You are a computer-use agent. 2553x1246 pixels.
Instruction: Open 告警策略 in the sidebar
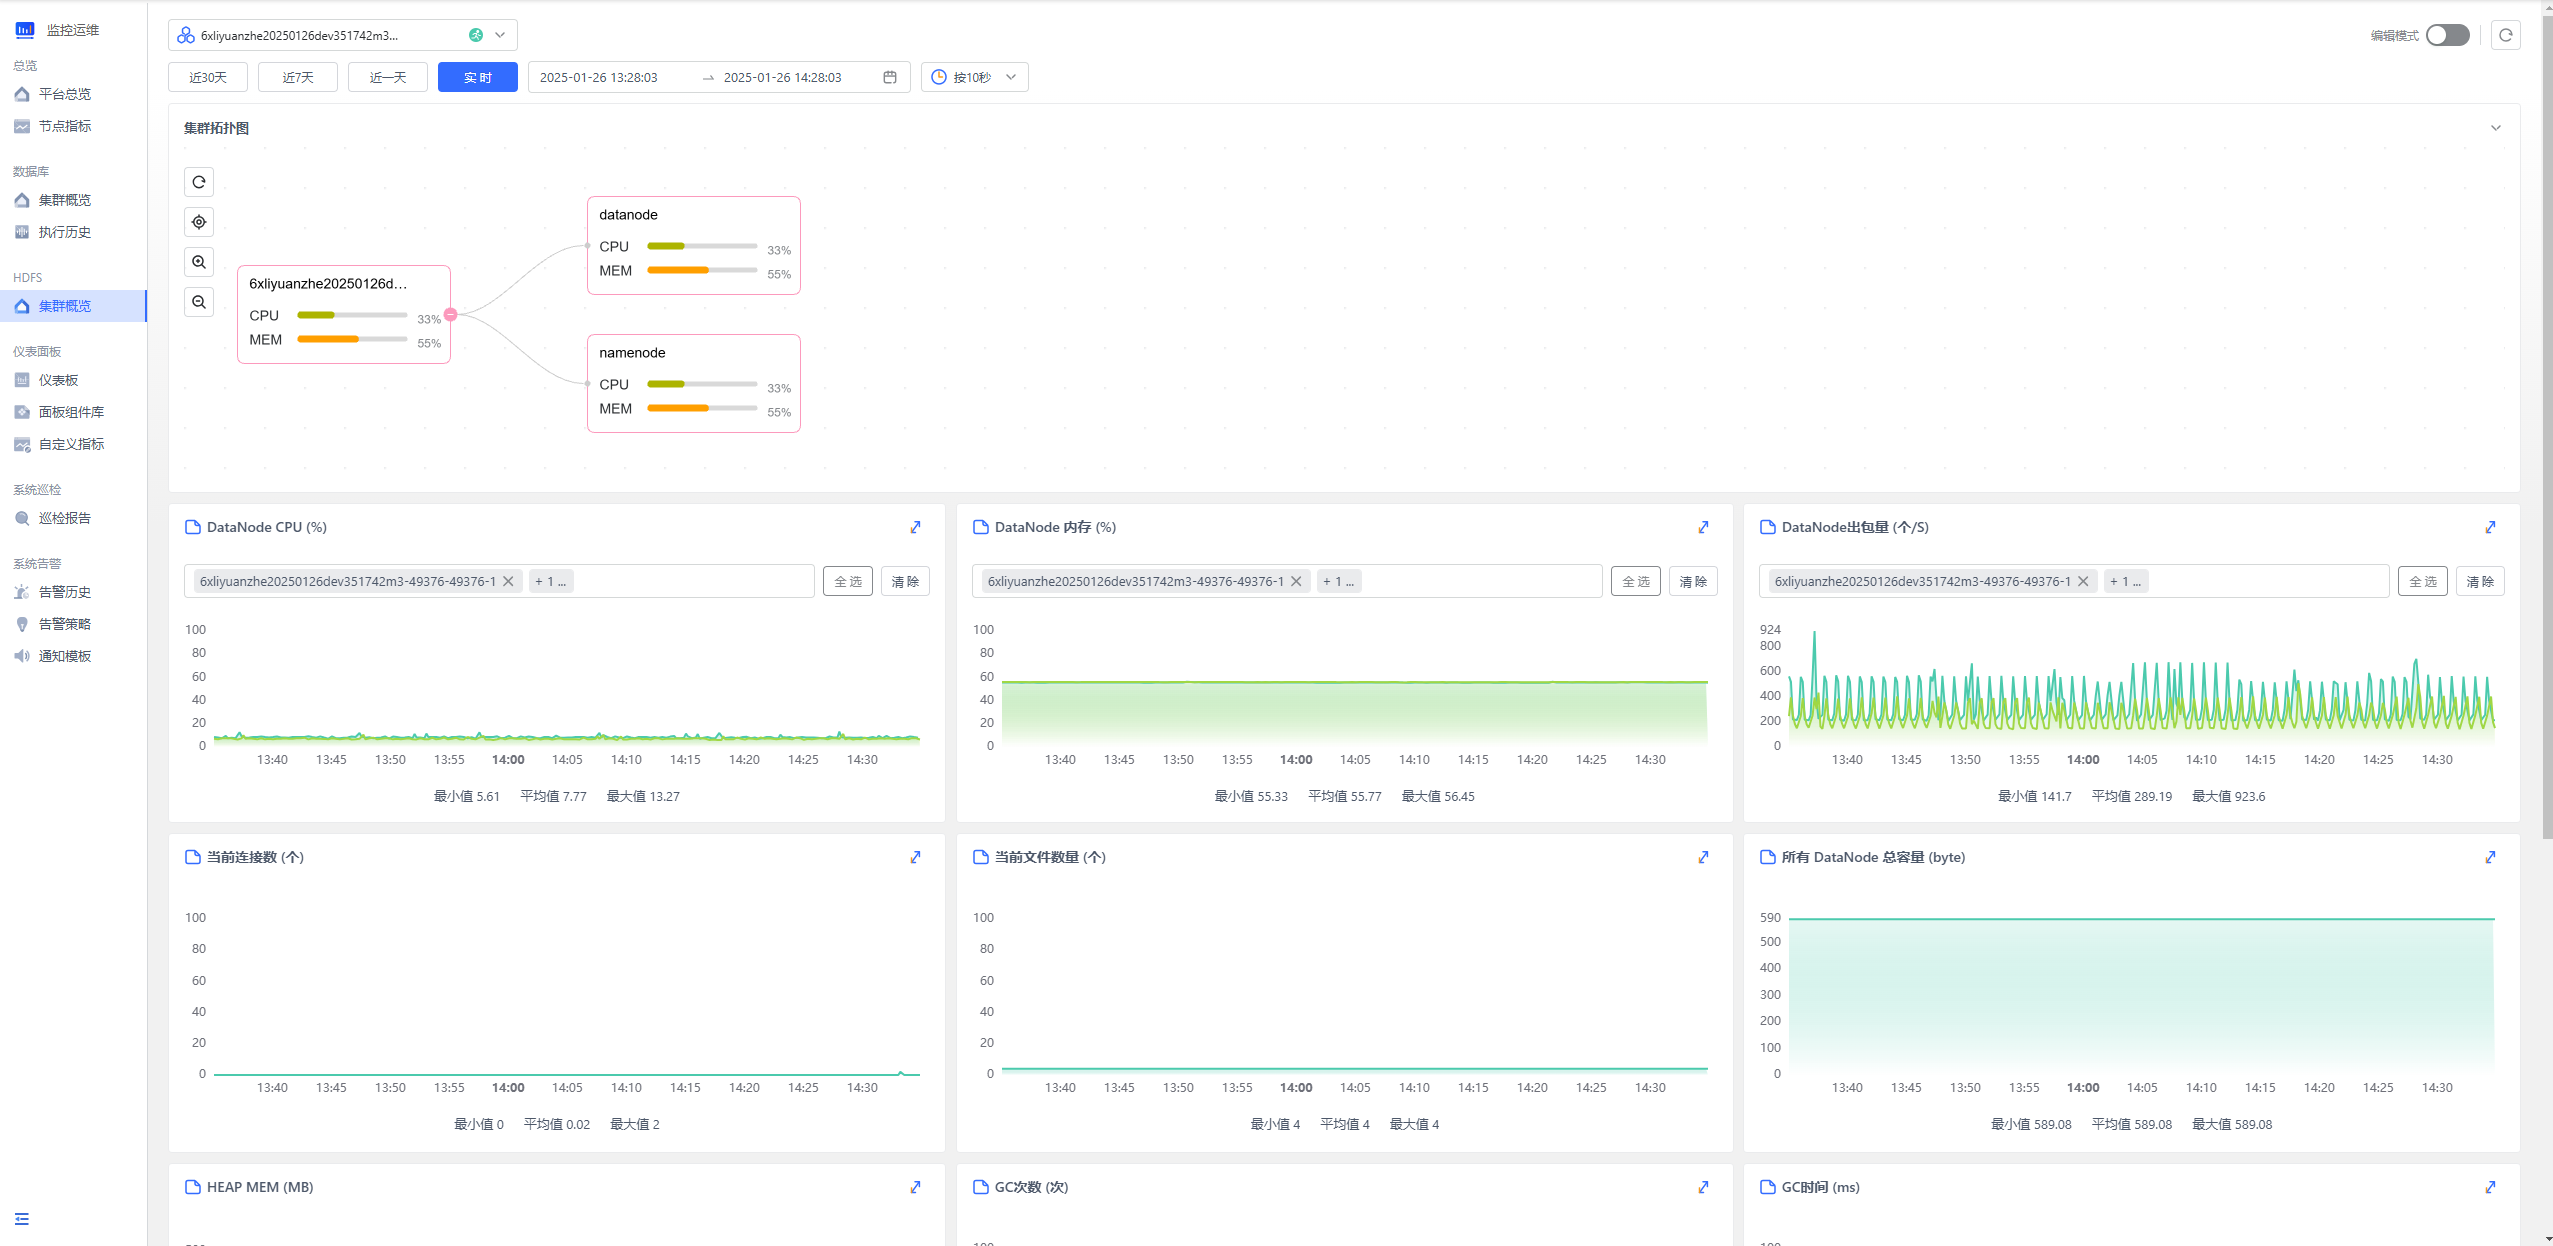pyautogui.click(x=73, y=624)
